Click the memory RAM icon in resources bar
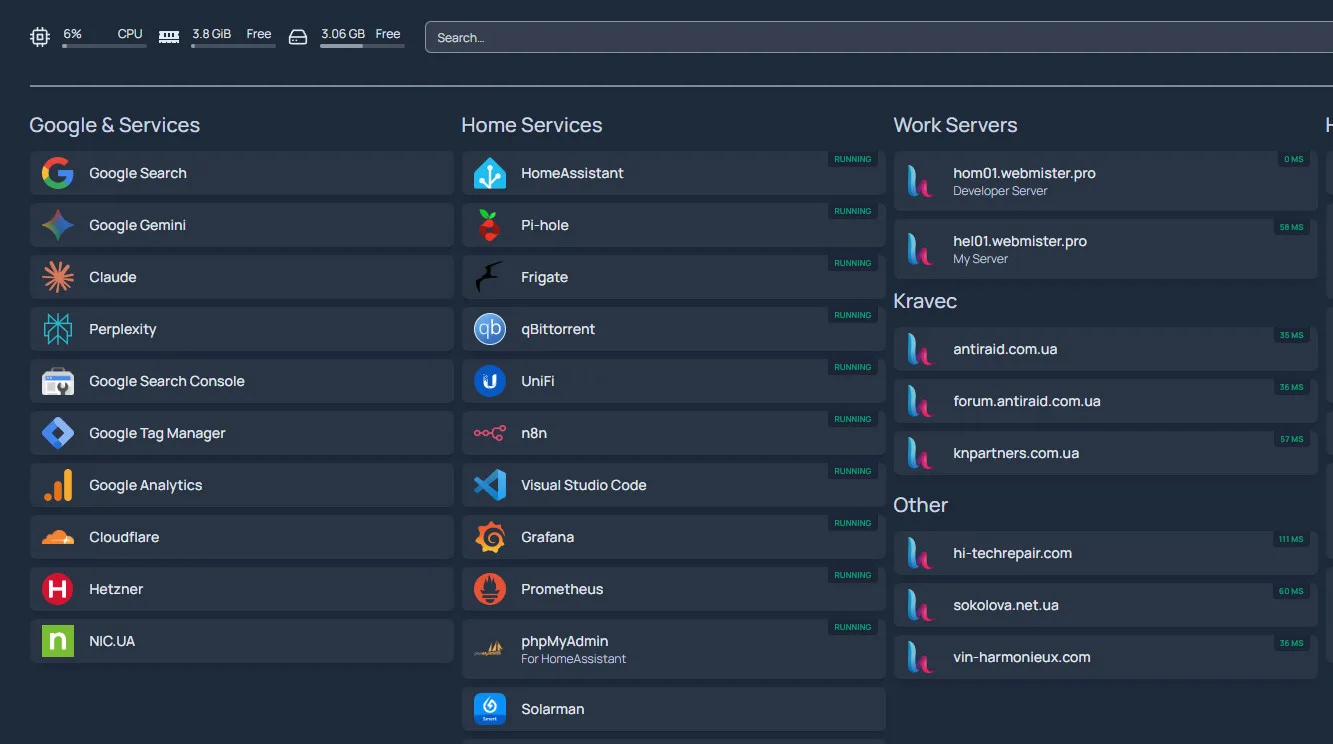Image resolution: width=1333 pixels, height=744 pixels. [x=169, y=37]
